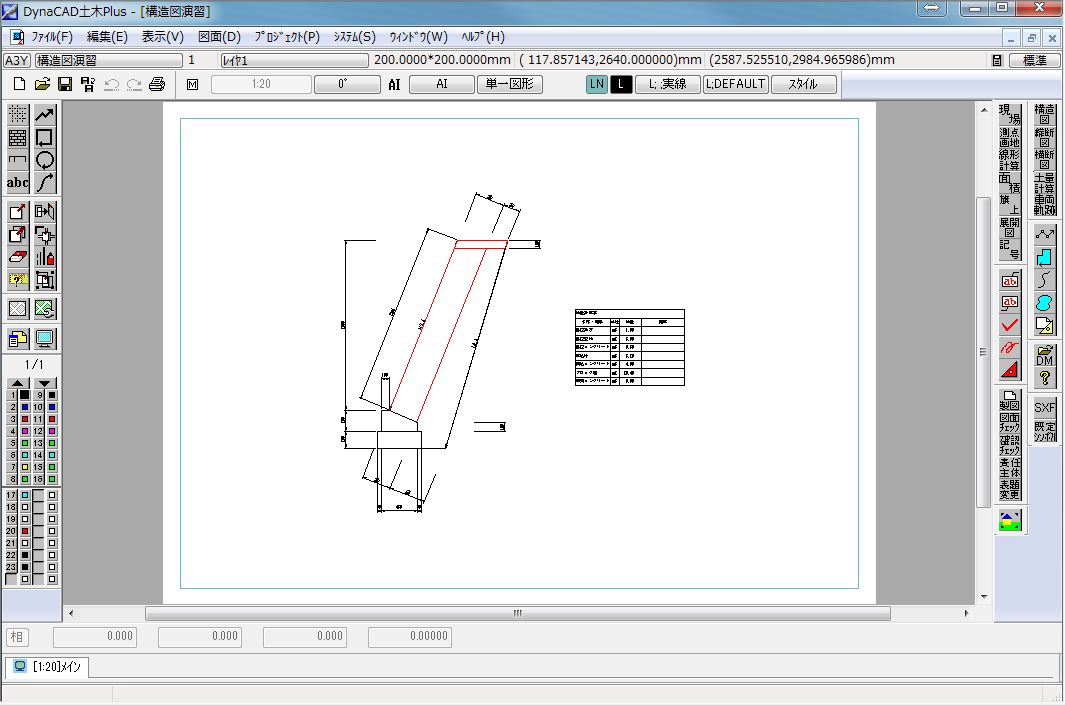This screenshot has height=705, width=1065.
Task: Click the SXF button
Action: [1045, 408]
